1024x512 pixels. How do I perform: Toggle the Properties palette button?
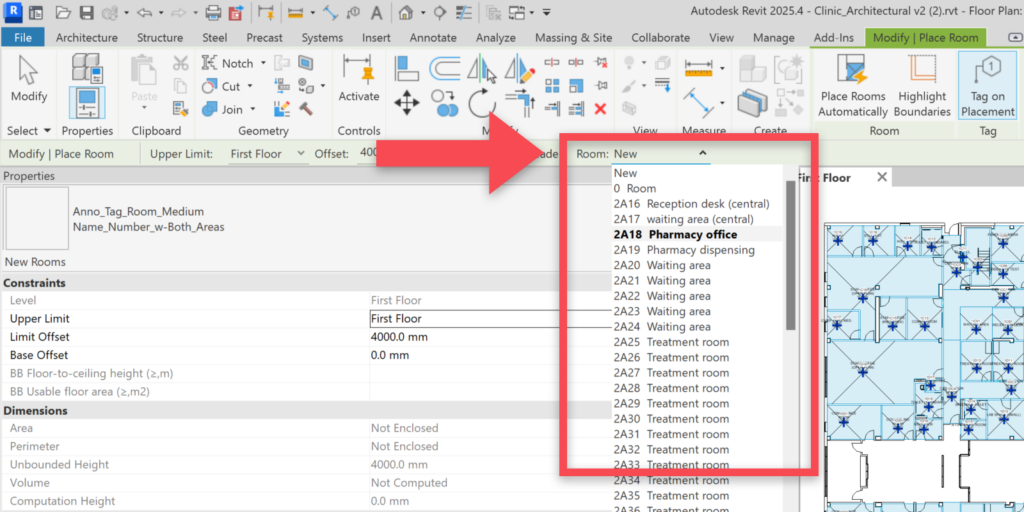87,103
